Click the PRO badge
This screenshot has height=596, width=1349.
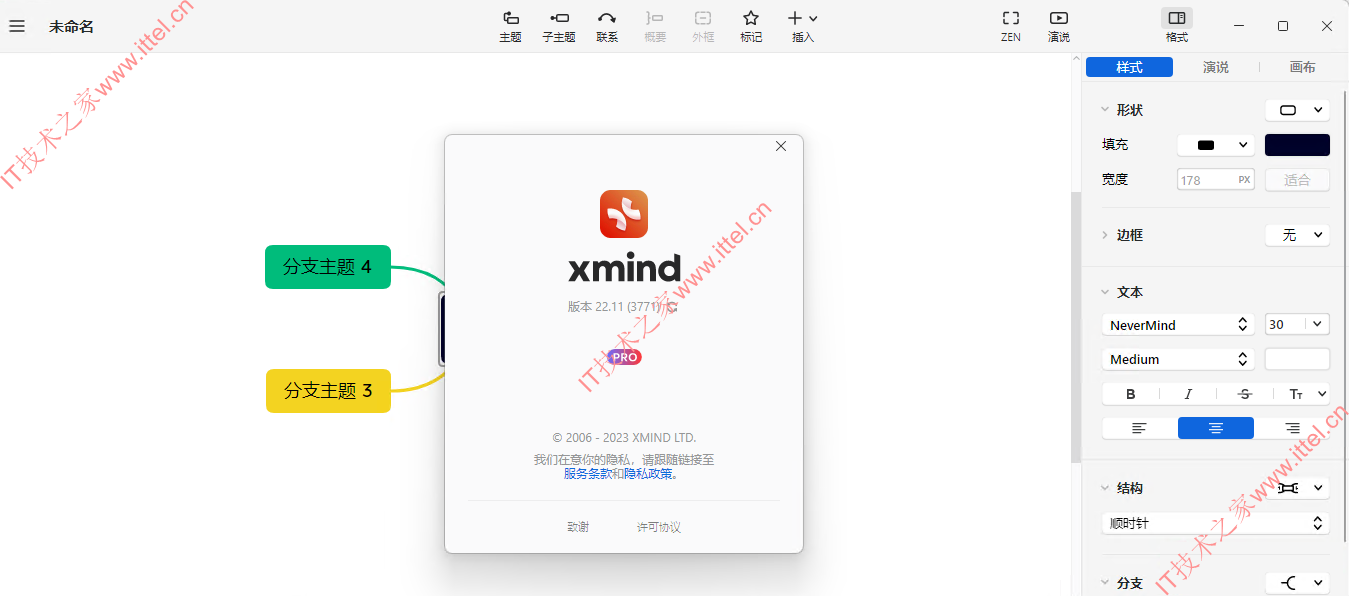pos(624,357)
